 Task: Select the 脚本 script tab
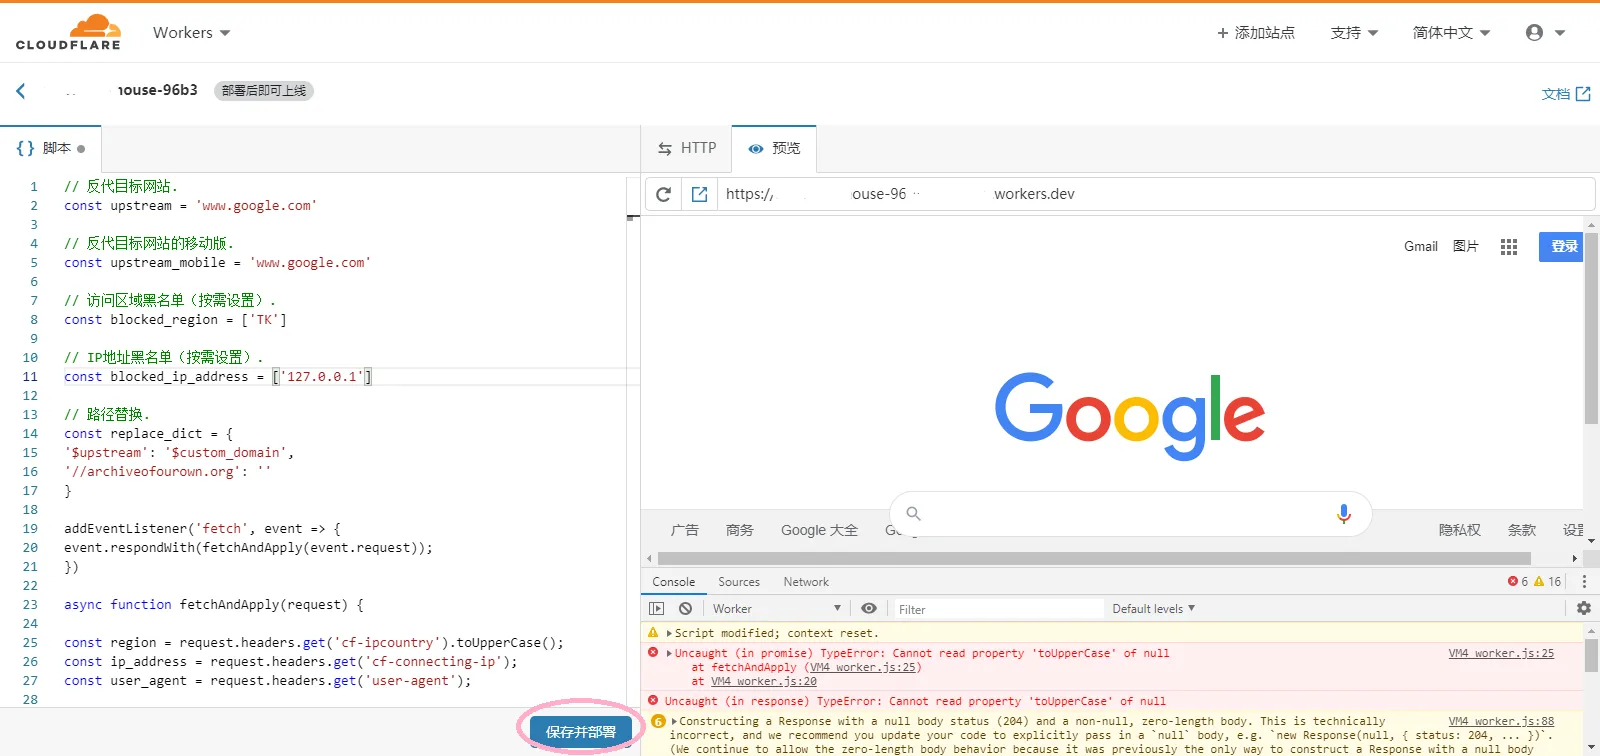51,148
